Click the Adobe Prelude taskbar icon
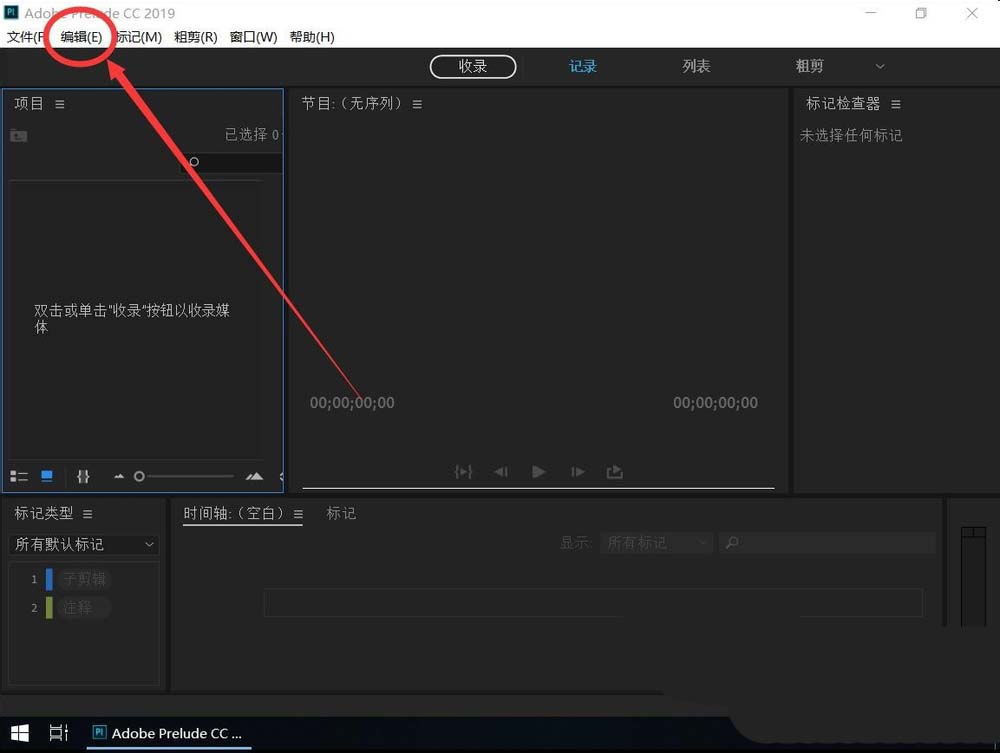 (x=167, y=733)
